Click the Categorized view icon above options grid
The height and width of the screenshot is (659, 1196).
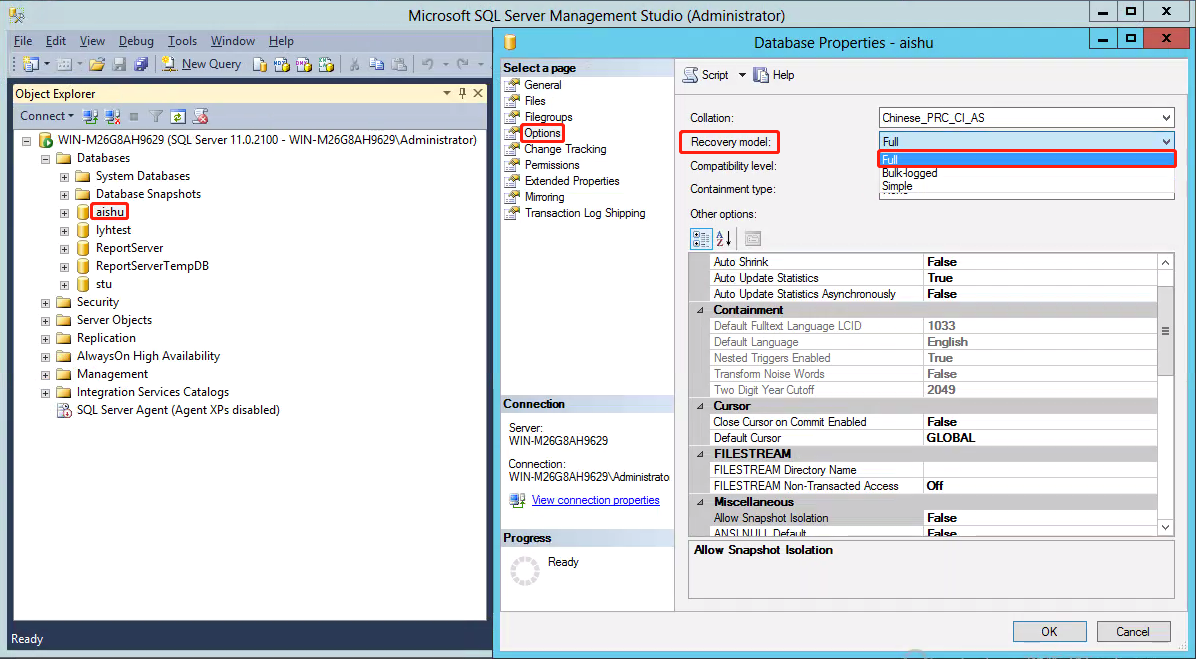(701, 239)
